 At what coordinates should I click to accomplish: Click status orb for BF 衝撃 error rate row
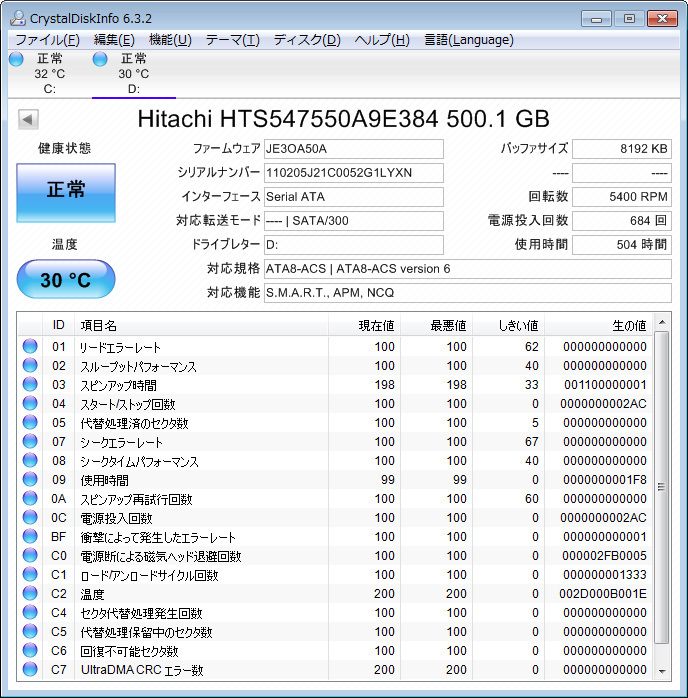(30, 536)
